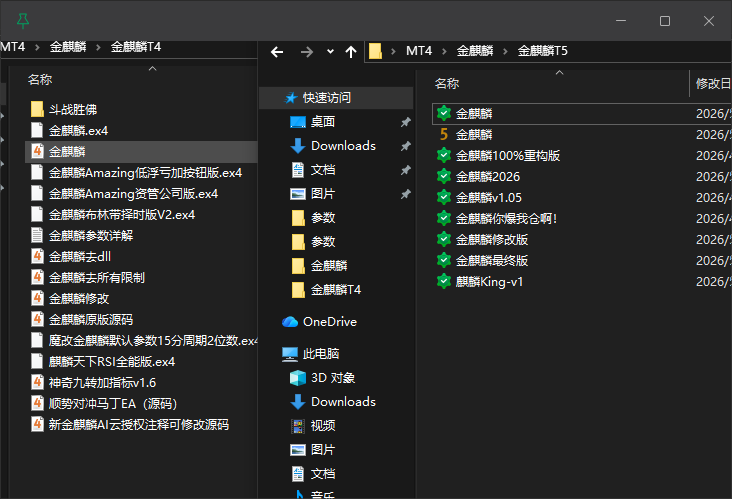The height and width of the screenshot is (499, 732).
Task: Select 金麒麟 breadcrumb in right address bar
Action: (x=474, y=50)
